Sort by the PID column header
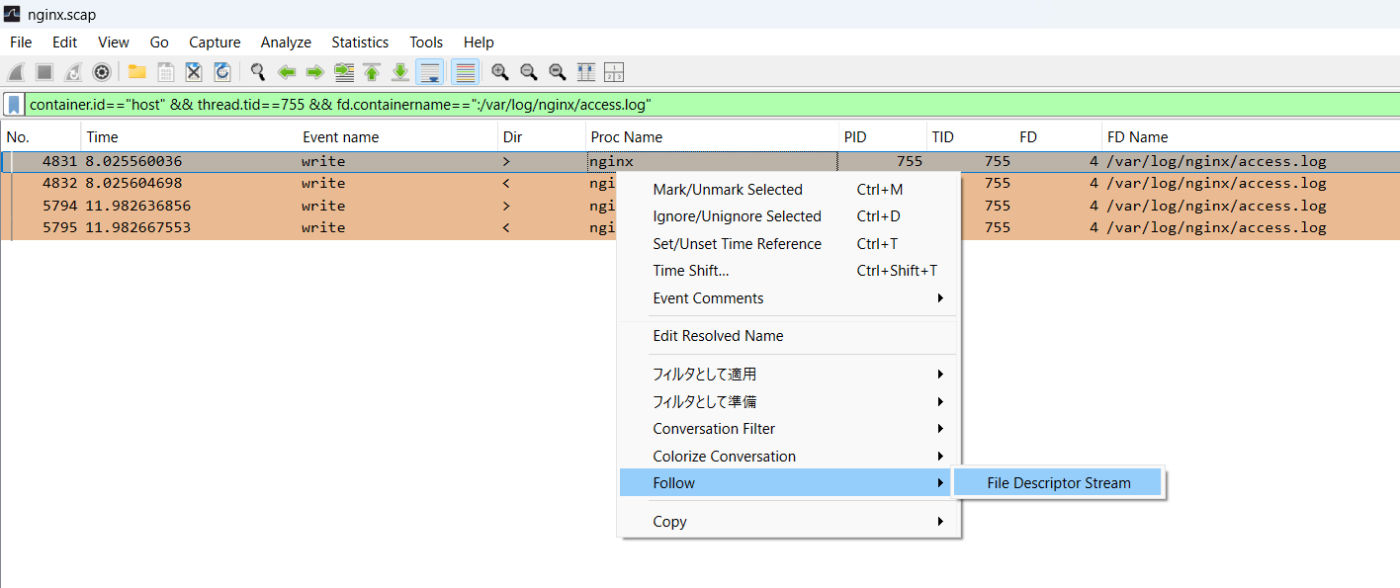Viewport: 1400px width, 588px height. (x=882, y=137)
